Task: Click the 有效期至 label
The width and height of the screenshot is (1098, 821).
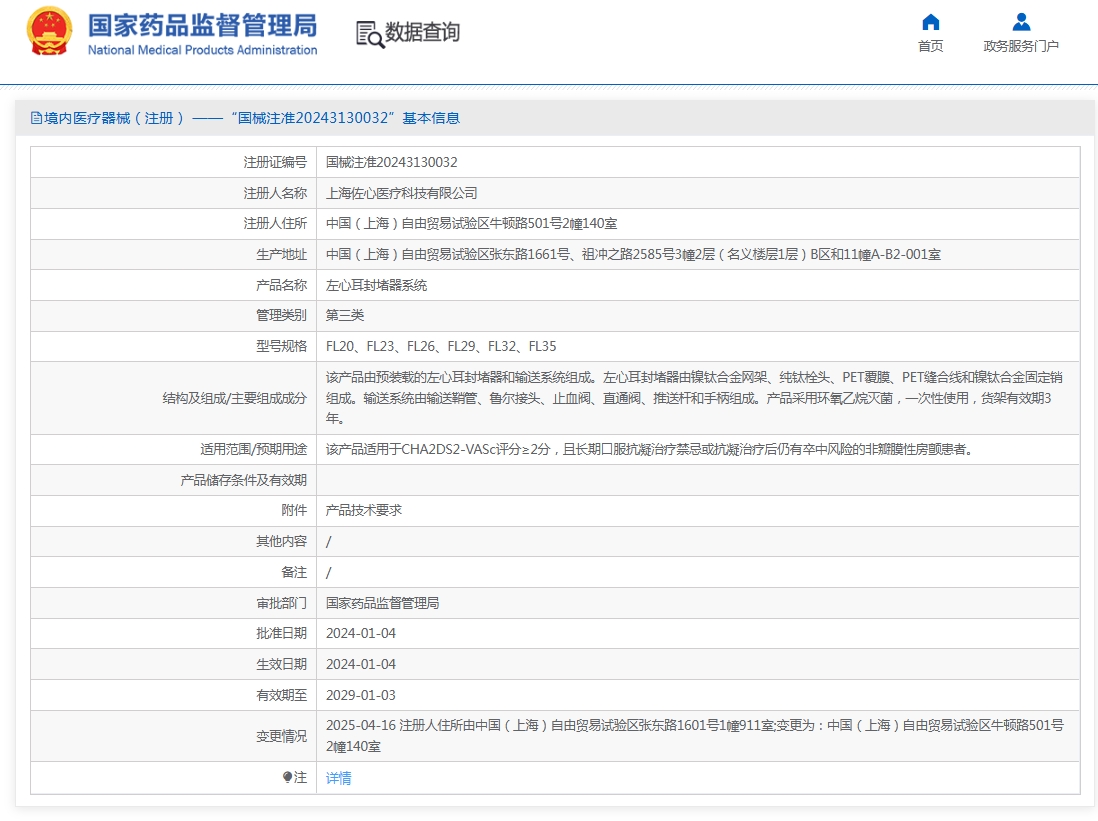Action: click(x=281, y=695)
